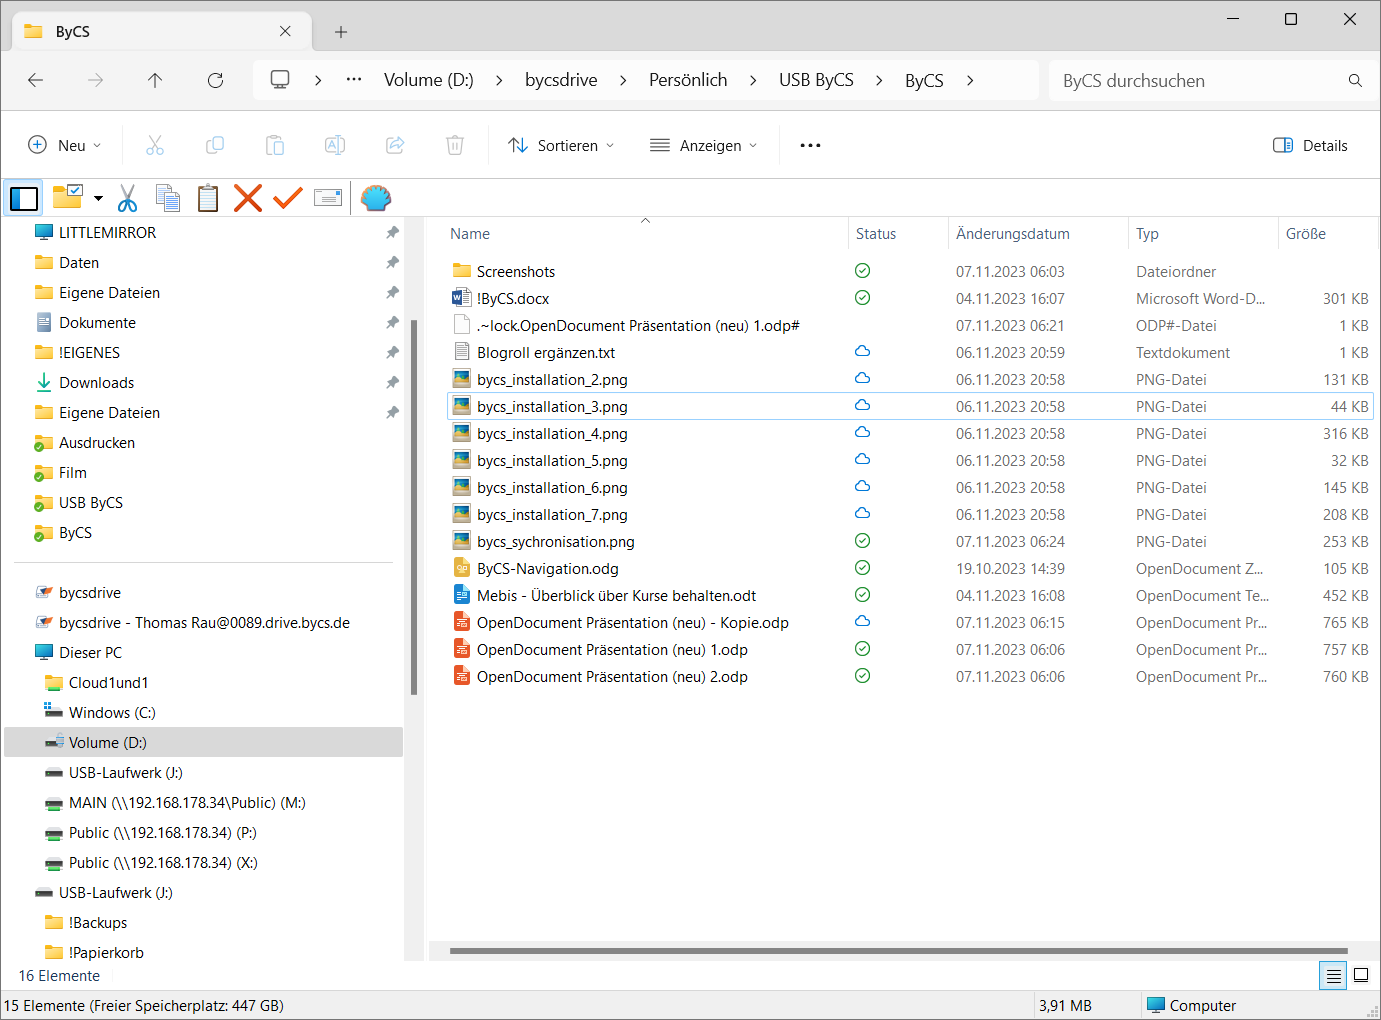Open the Sortieren dropdown

click(561, 146)
